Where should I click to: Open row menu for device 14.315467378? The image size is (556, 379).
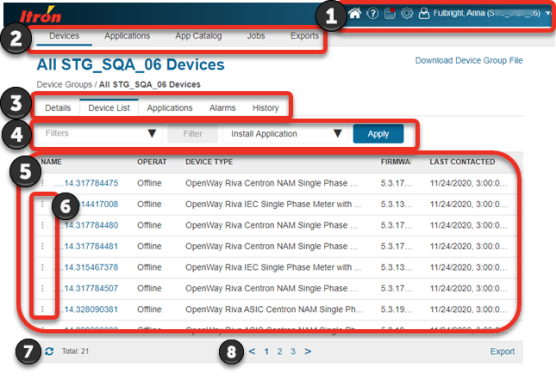43,267
